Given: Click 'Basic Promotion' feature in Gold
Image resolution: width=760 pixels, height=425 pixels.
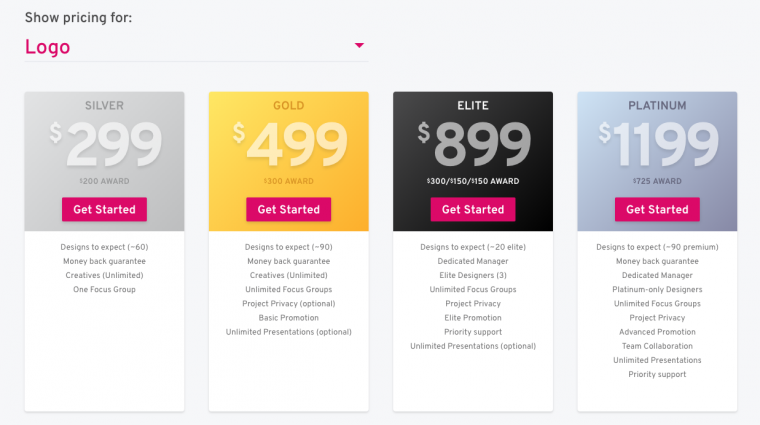Looking at the screenshot, I should (289, 318).
